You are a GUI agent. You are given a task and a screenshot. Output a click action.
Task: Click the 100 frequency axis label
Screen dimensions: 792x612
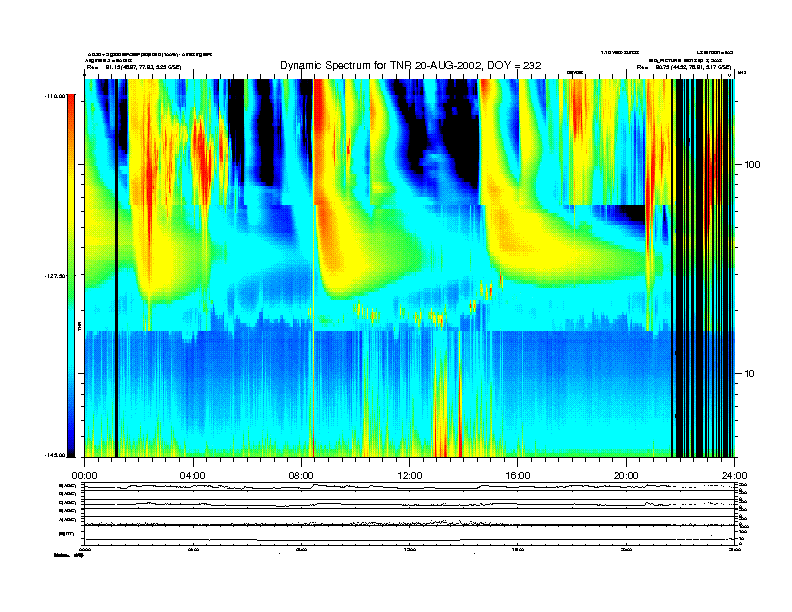pos(753,165)
